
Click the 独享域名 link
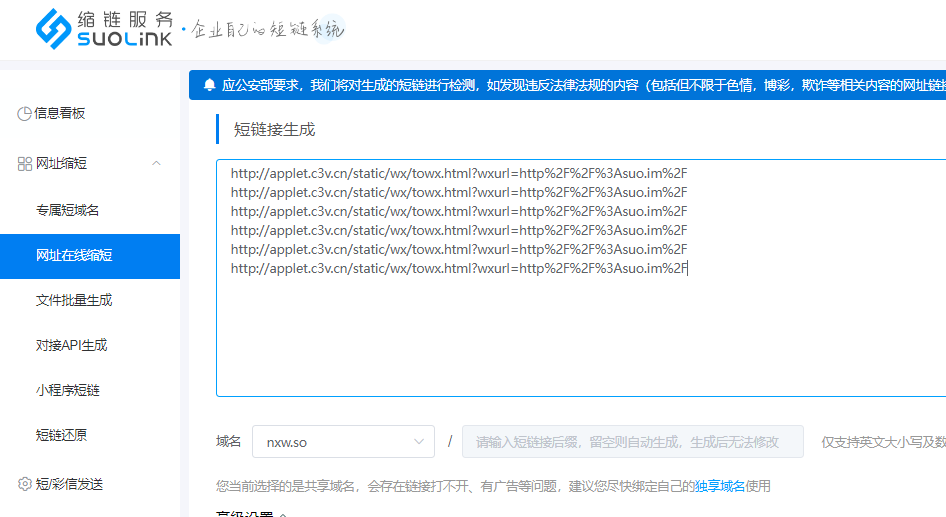[719, 486]
